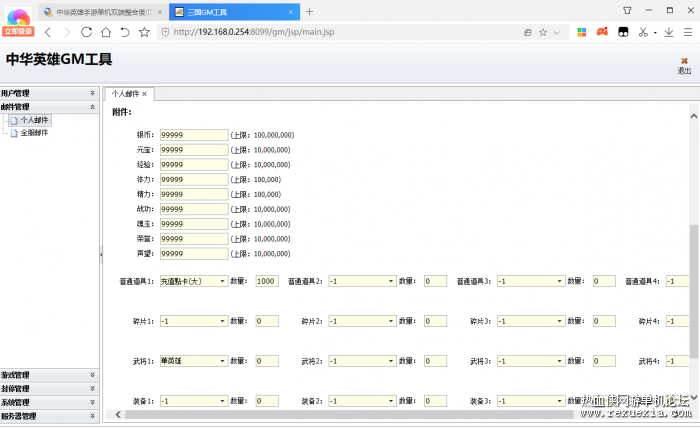Open the red game controller icon
The height and width of the screenshot is (428, 700).
click(x=602, y=32)
